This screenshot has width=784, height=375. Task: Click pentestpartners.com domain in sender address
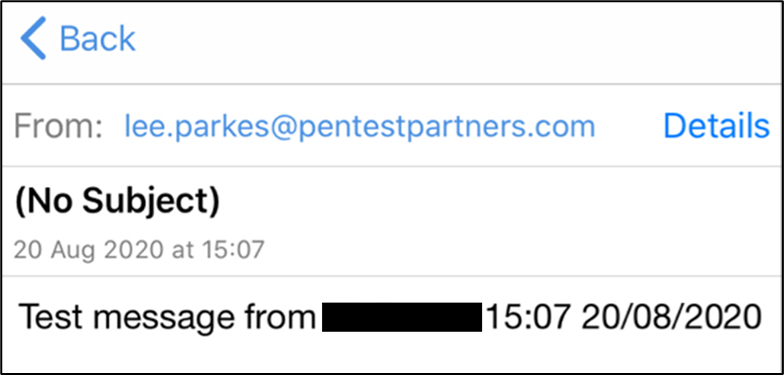click(x=442, y=127)
